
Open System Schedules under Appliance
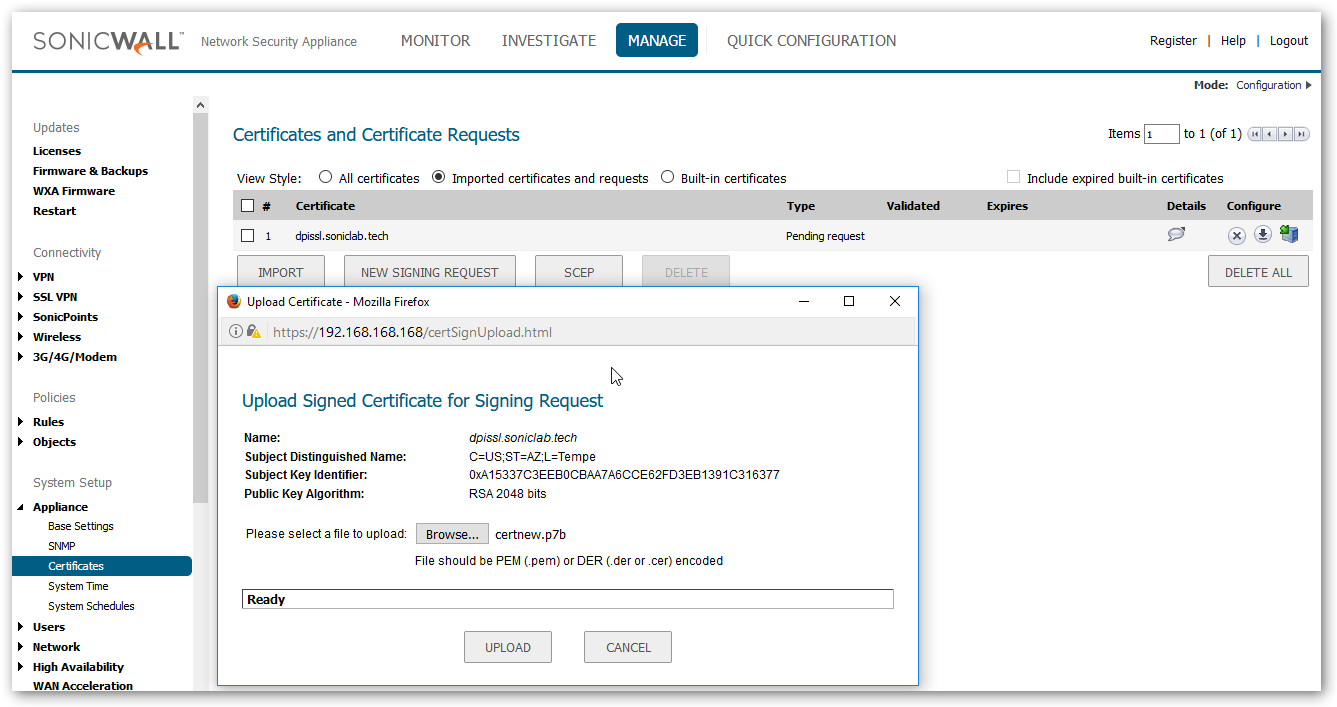click(x=91, y=606)
